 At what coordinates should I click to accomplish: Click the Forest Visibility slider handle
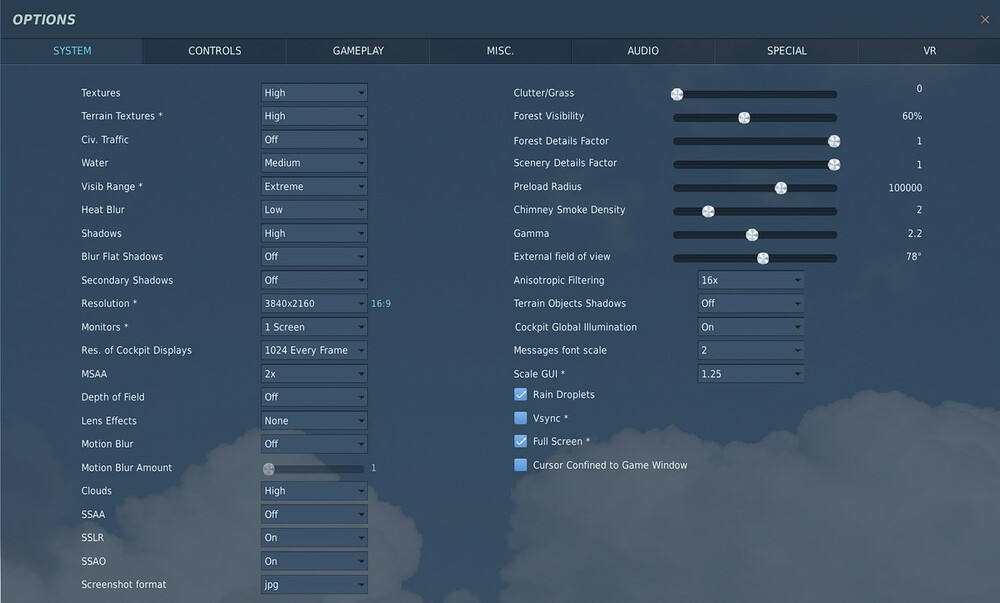click(744, 117)
